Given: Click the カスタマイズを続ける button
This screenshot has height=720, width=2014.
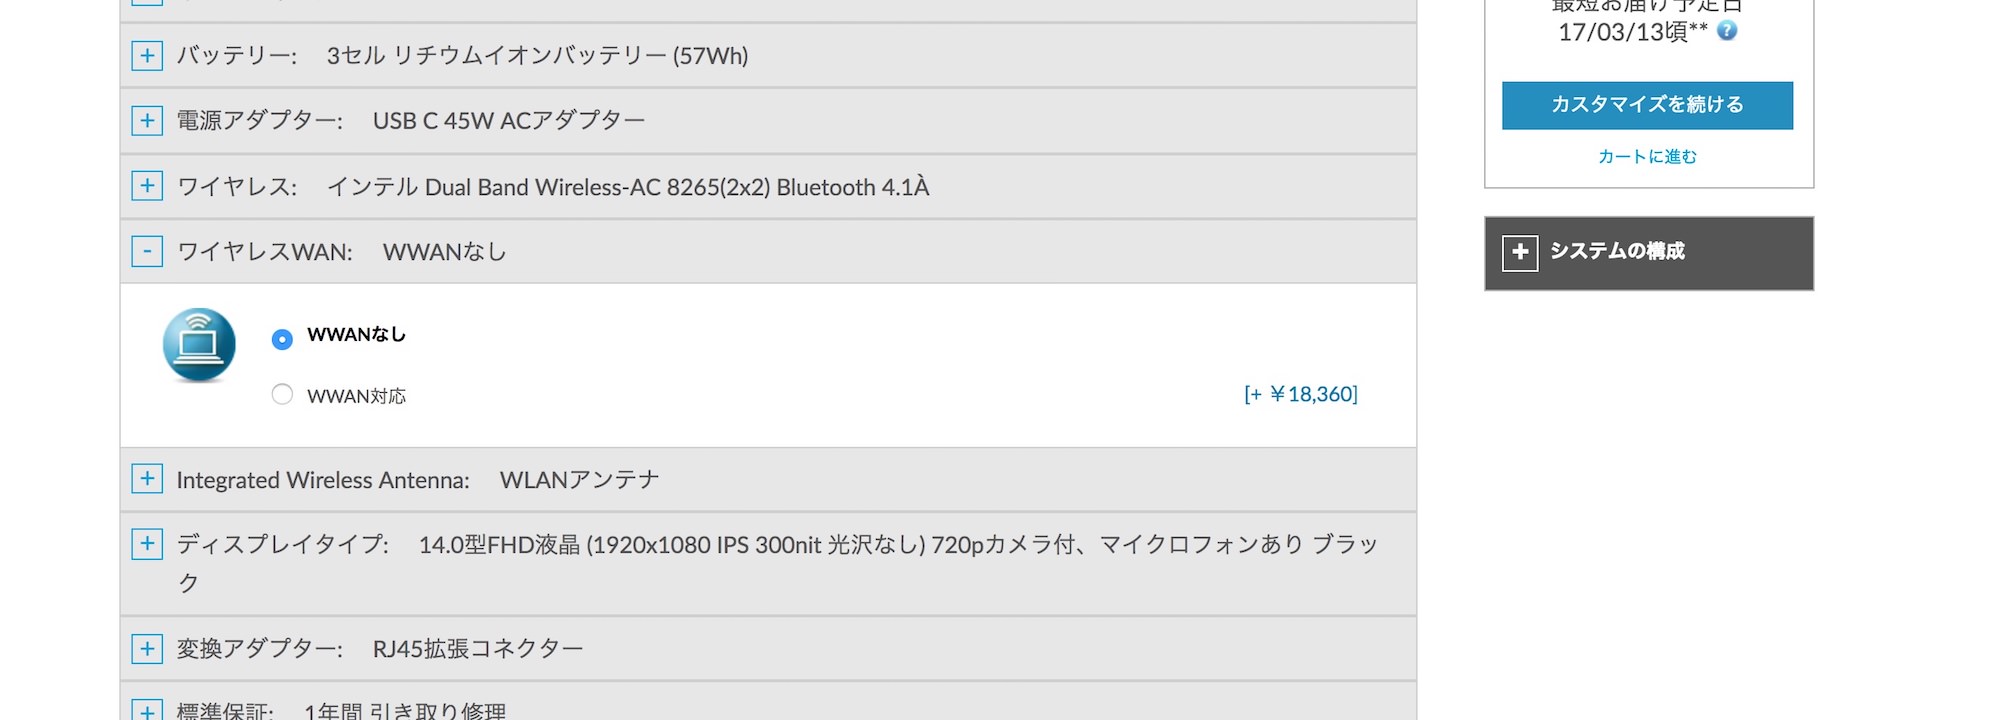Looking at the screenshot, I should (x=1647, y=105).
